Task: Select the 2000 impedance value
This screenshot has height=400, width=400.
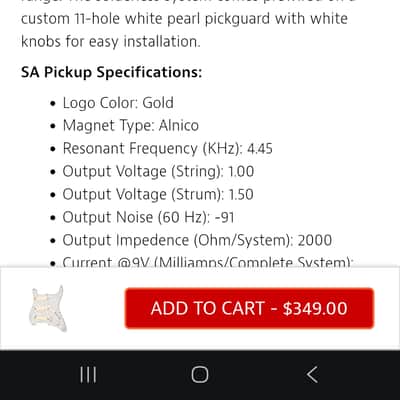Action: [315, 240]
